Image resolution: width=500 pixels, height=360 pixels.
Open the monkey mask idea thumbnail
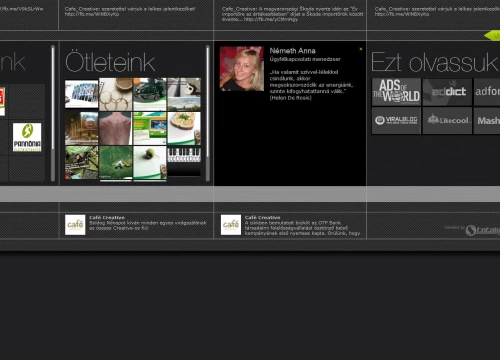tap(184, 87)
